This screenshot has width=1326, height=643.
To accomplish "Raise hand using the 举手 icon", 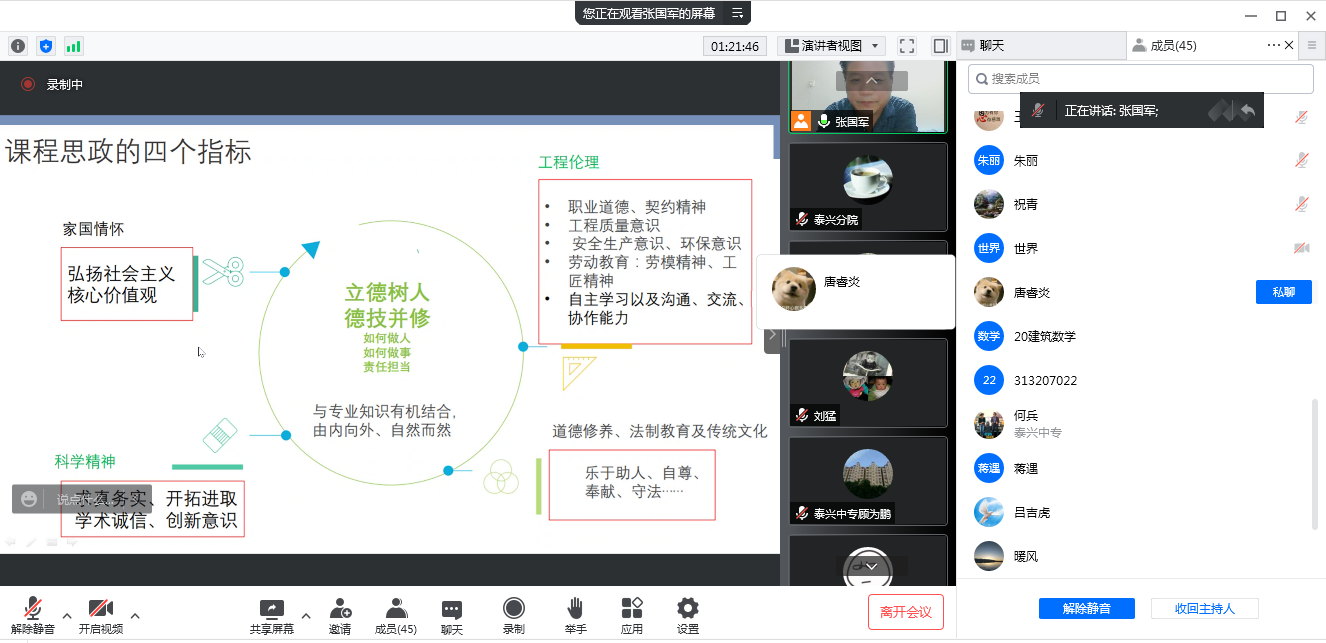I will point(575,616).
